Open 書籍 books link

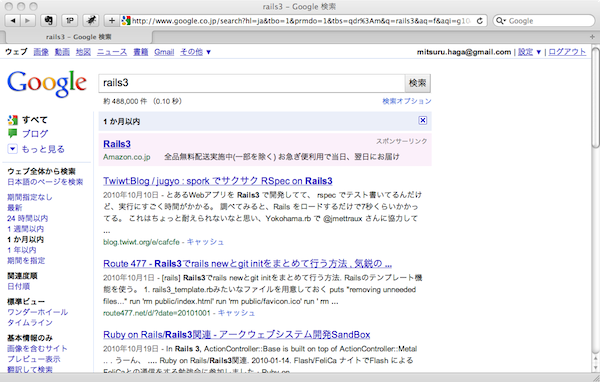(x=140, y=52)
